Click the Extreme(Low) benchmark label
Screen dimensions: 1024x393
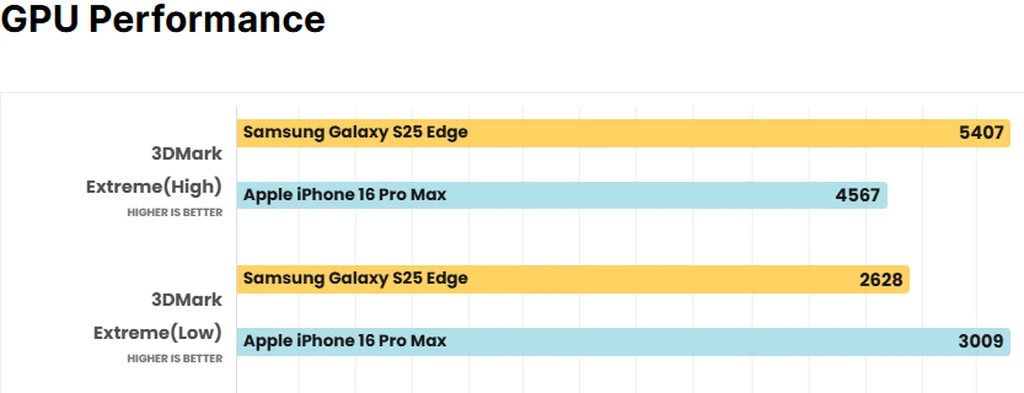[x=157, y=333]
